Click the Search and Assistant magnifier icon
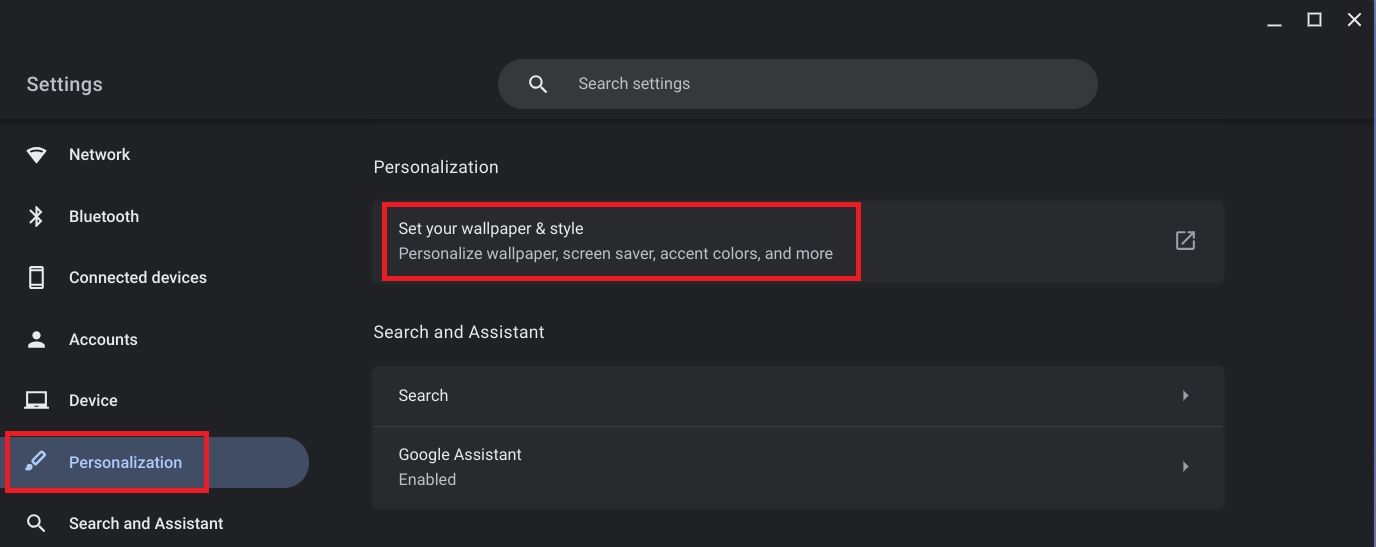Image resolution: width=1376 pixels, height=547 pixels. pos(37,523)
